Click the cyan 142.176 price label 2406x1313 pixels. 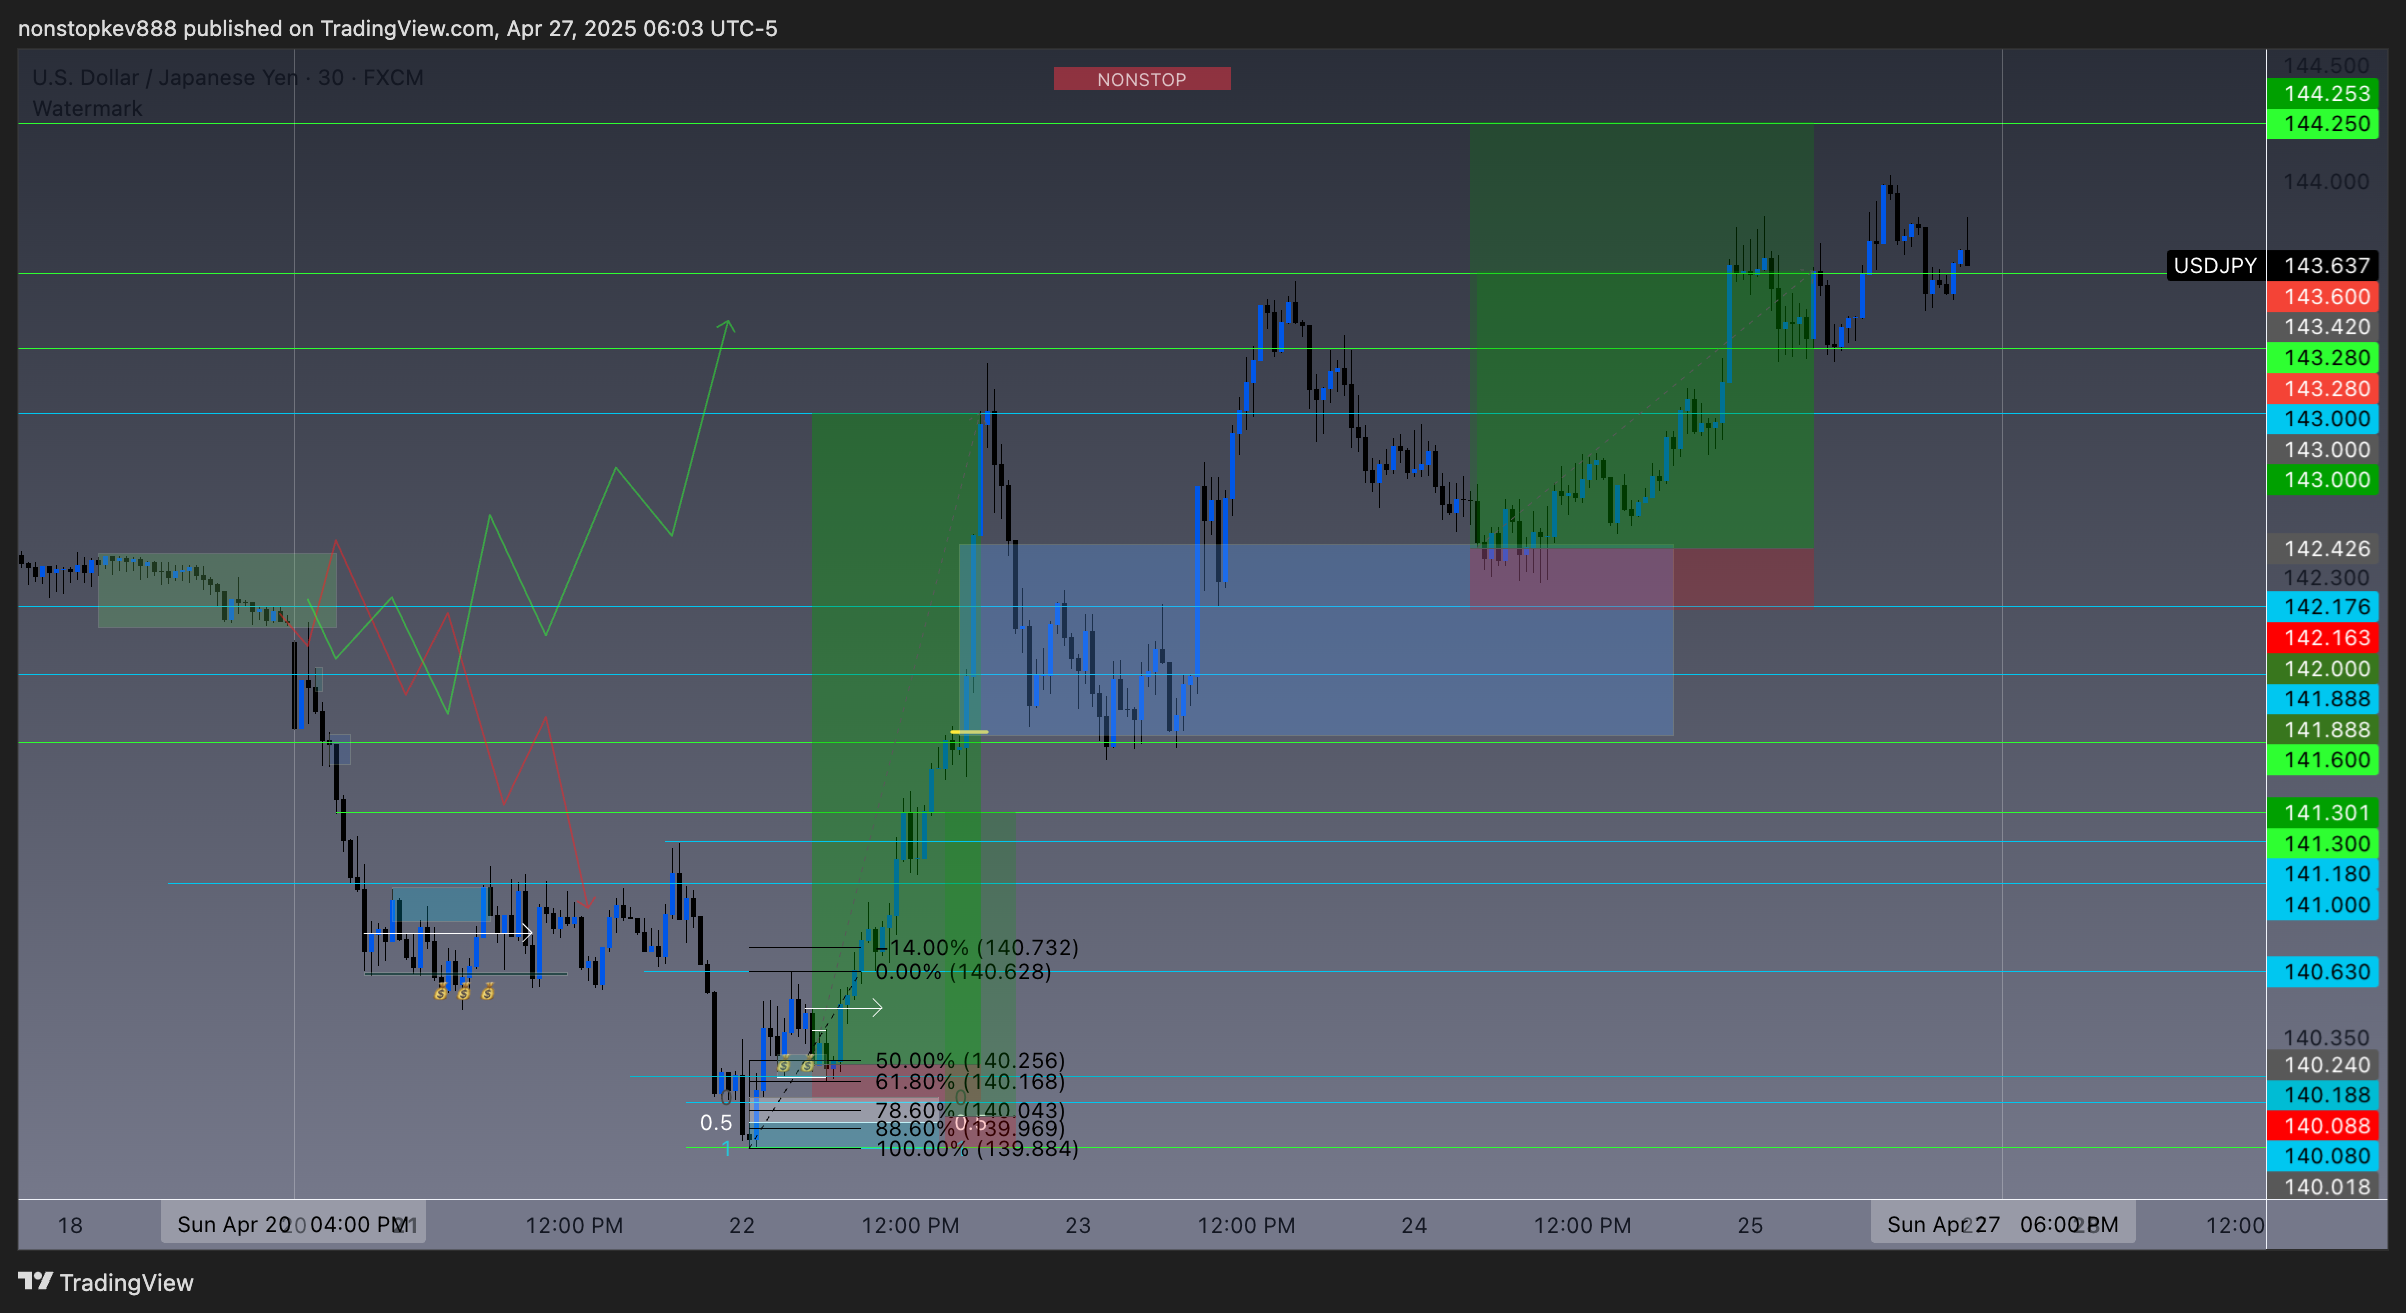pyautogui.click(x=2322, y=606)
